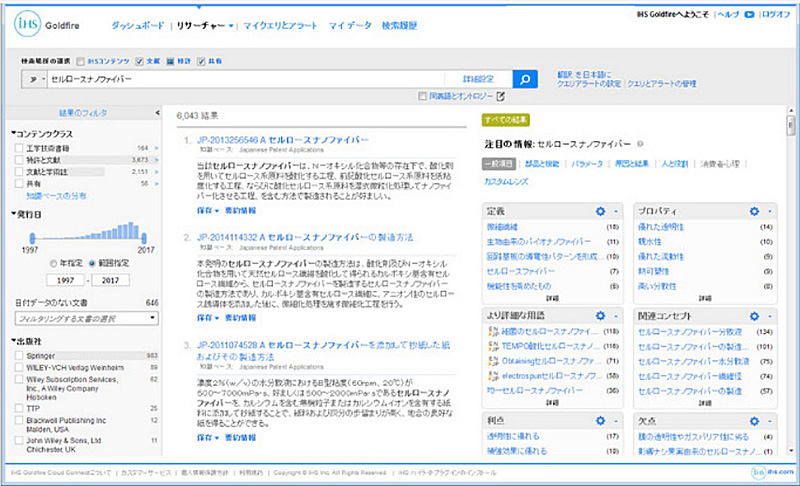Screen dimensions: 800x486
Task: Click the right vertical scrollbar thumb
Action: tap(791, 124)
